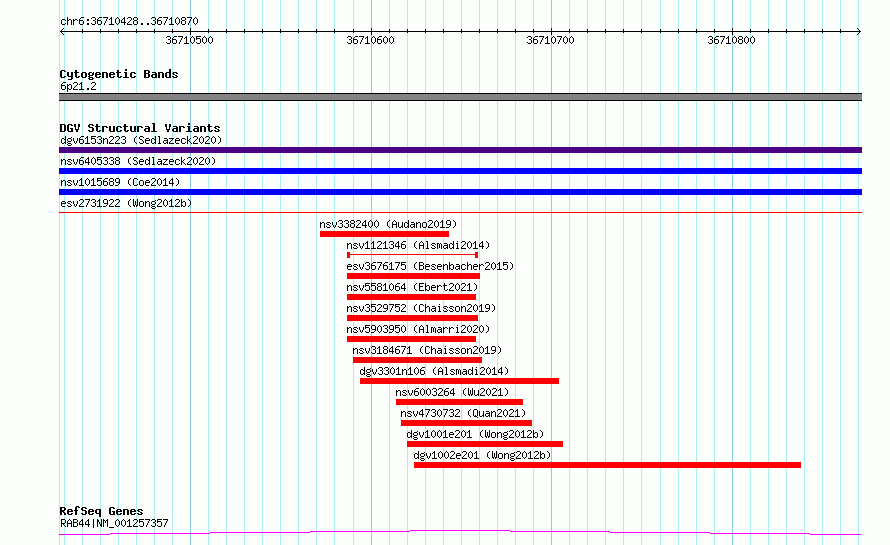Image resolution: width=890 pixels, height=545 pixels.
Task: Select the nsv5903950 (Almarri2020) label
Action: [x=418, y=329]
